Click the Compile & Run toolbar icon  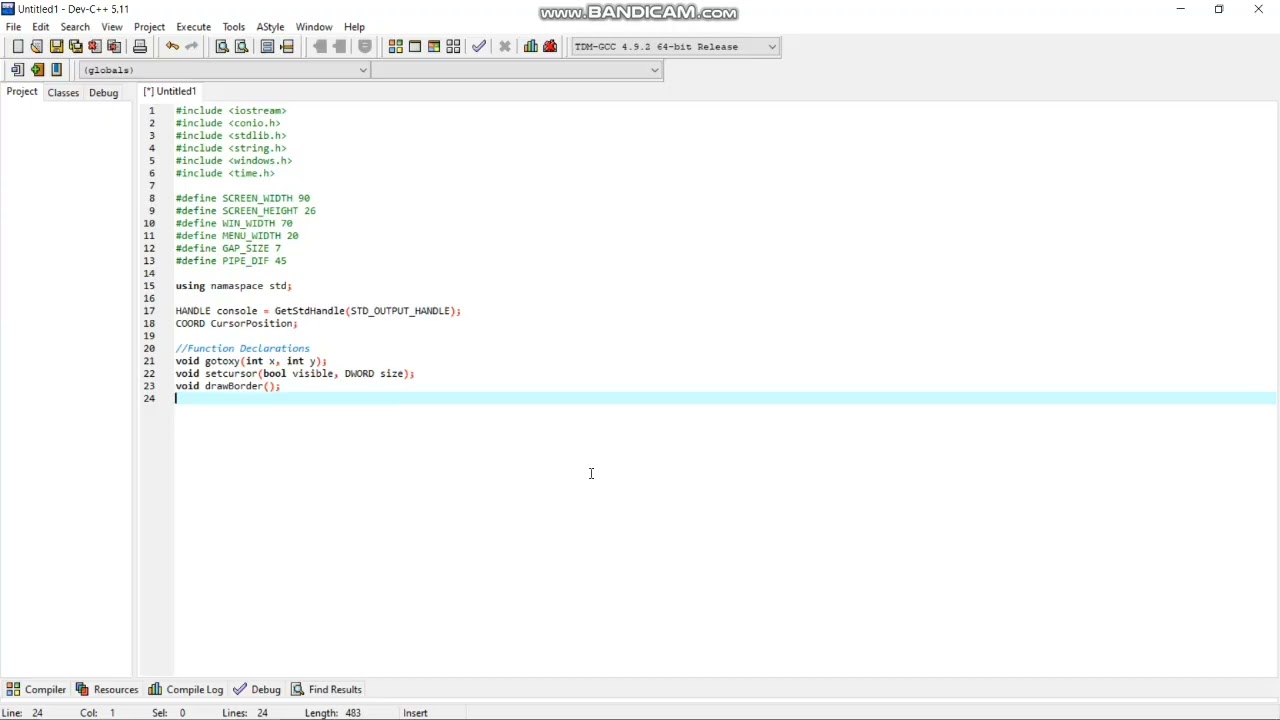(x=434, y=47)
